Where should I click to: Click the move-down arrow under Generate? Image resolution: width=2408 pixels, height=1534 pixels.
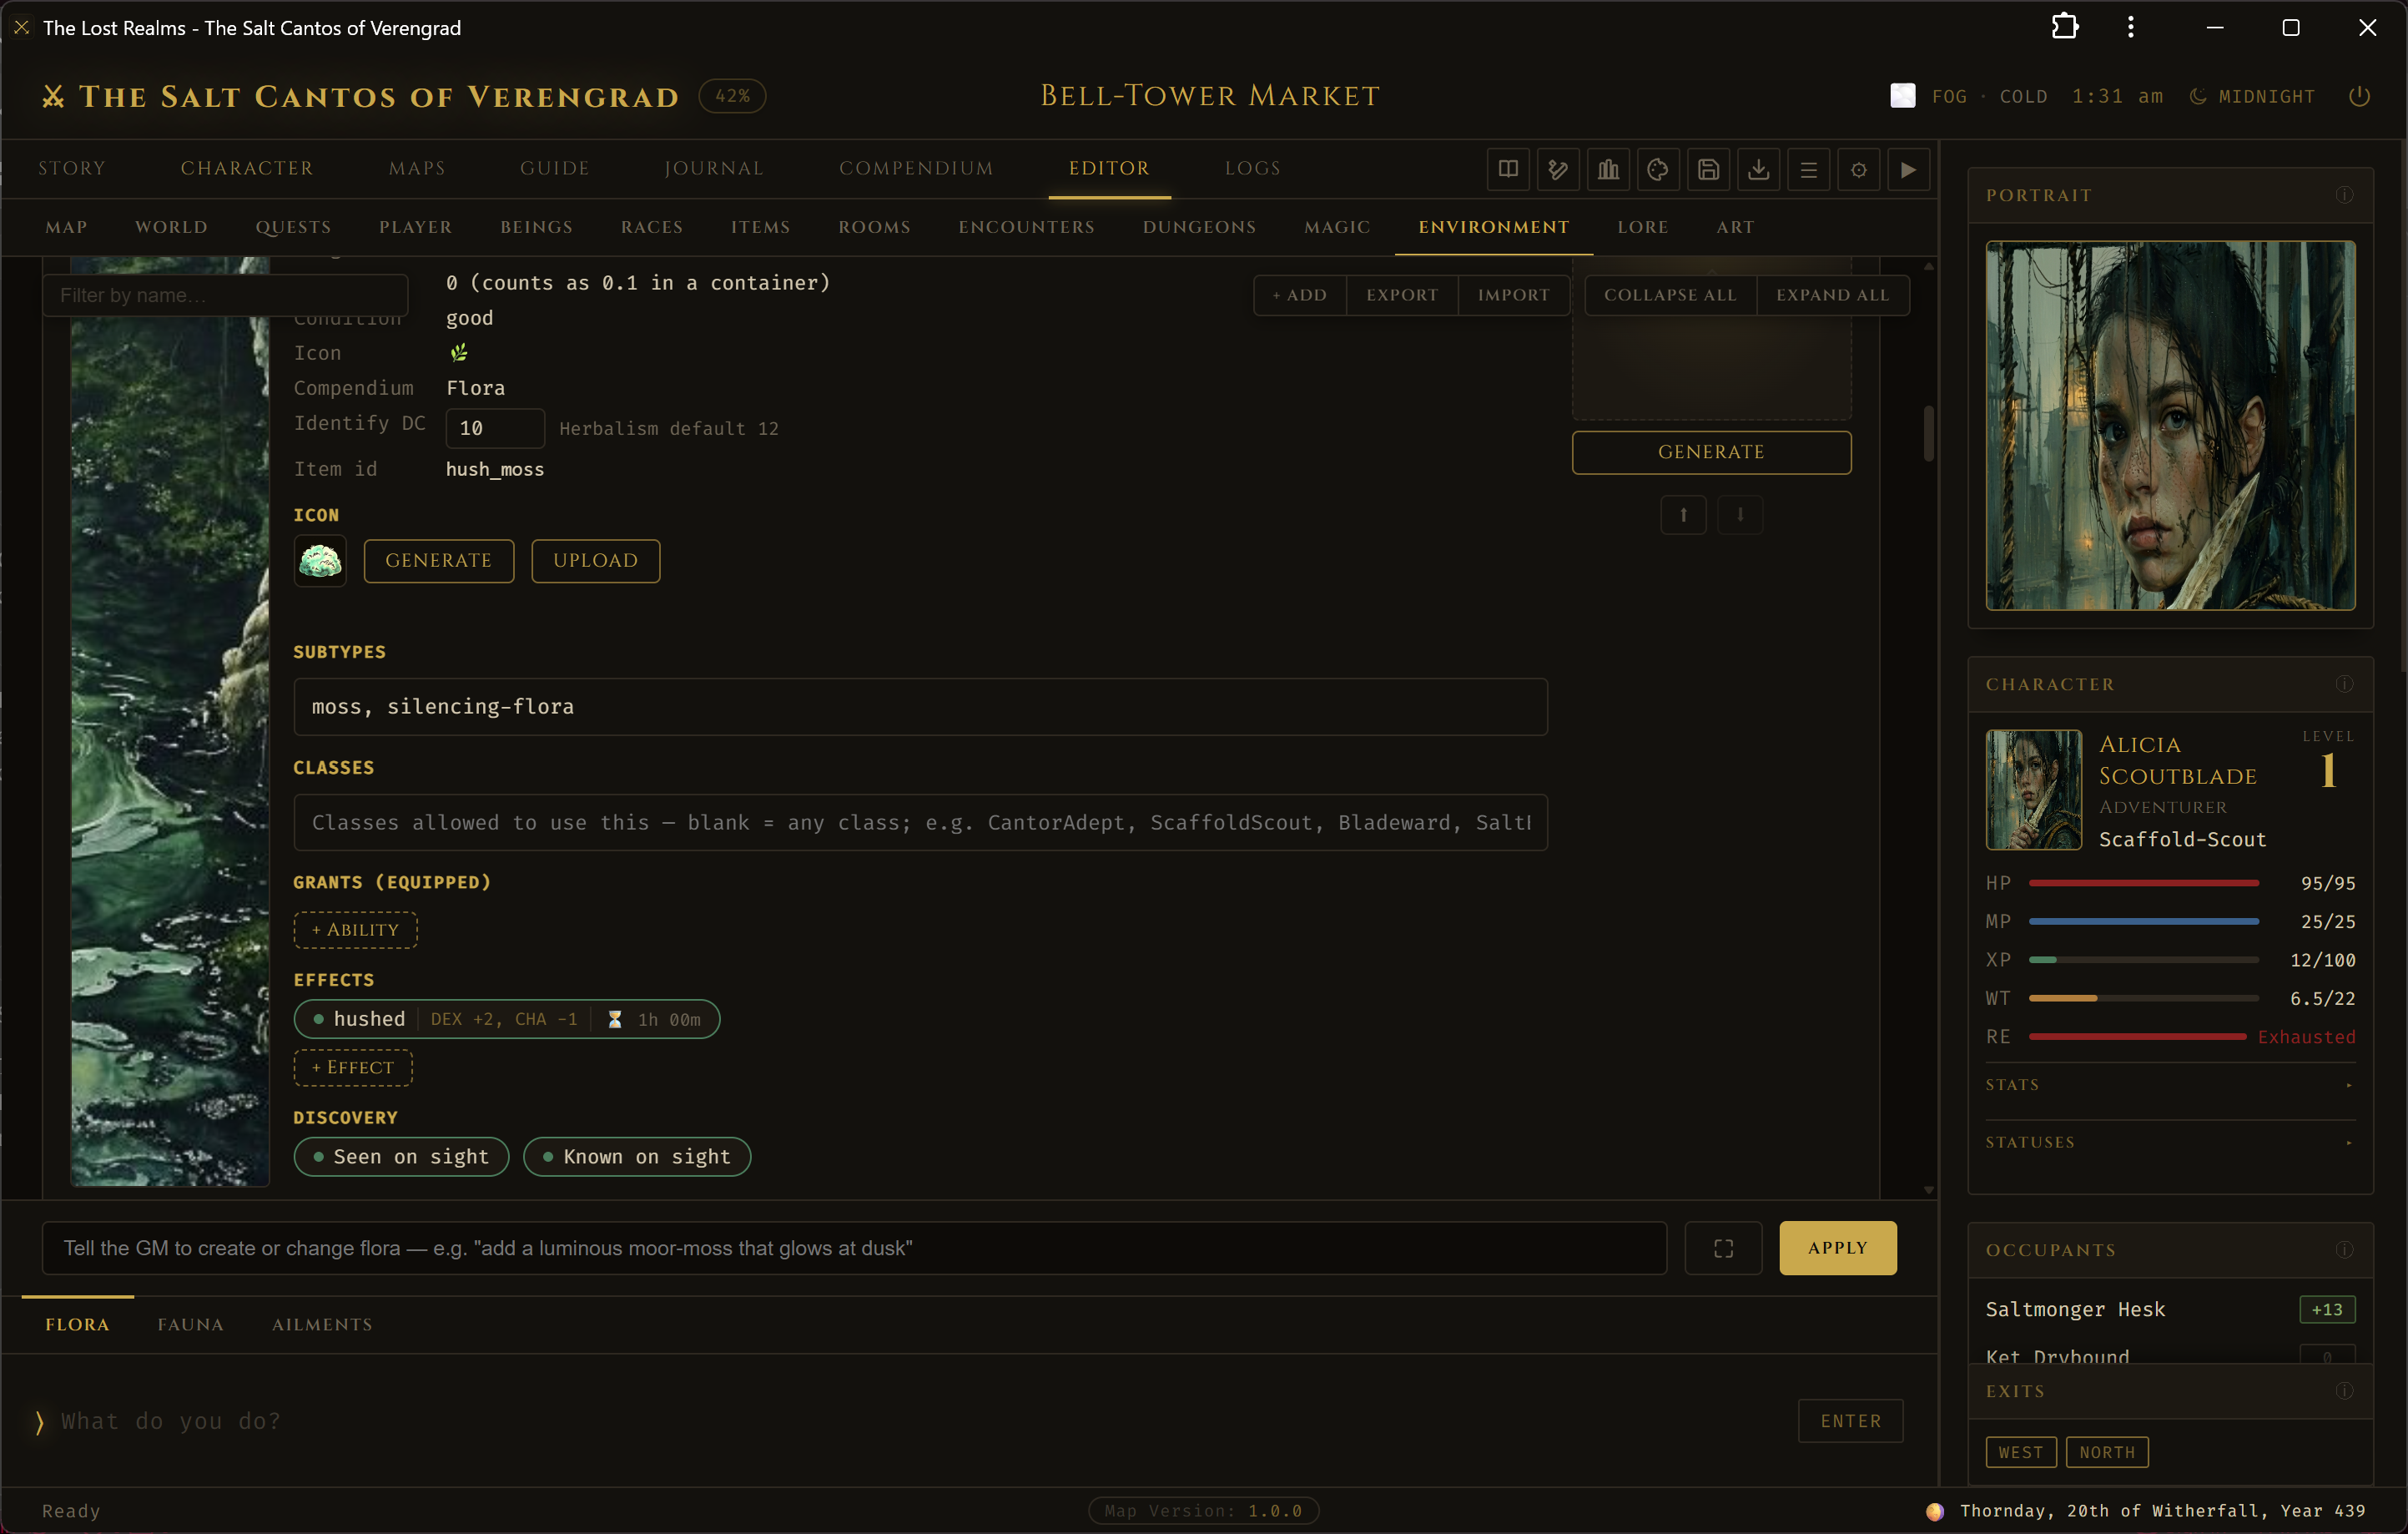1740,515
